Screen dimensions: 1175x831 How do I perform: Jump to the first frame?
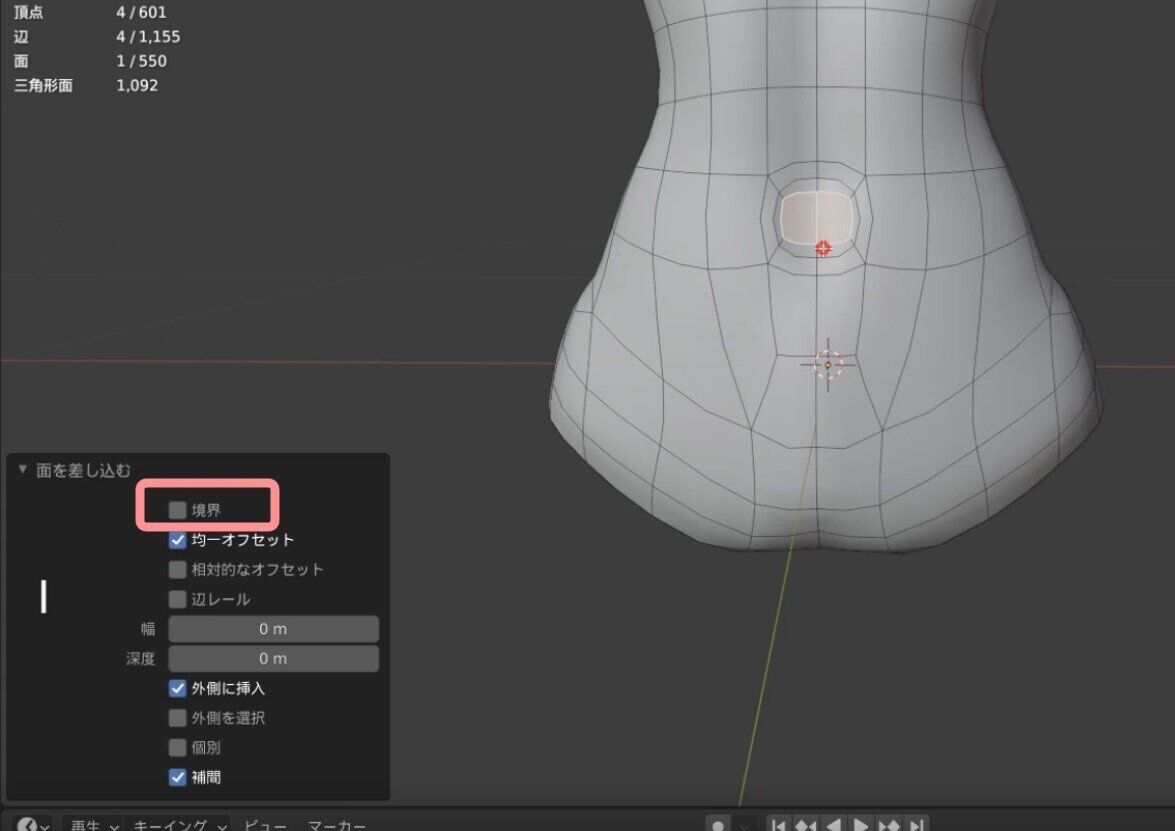(x=779, y=825)
